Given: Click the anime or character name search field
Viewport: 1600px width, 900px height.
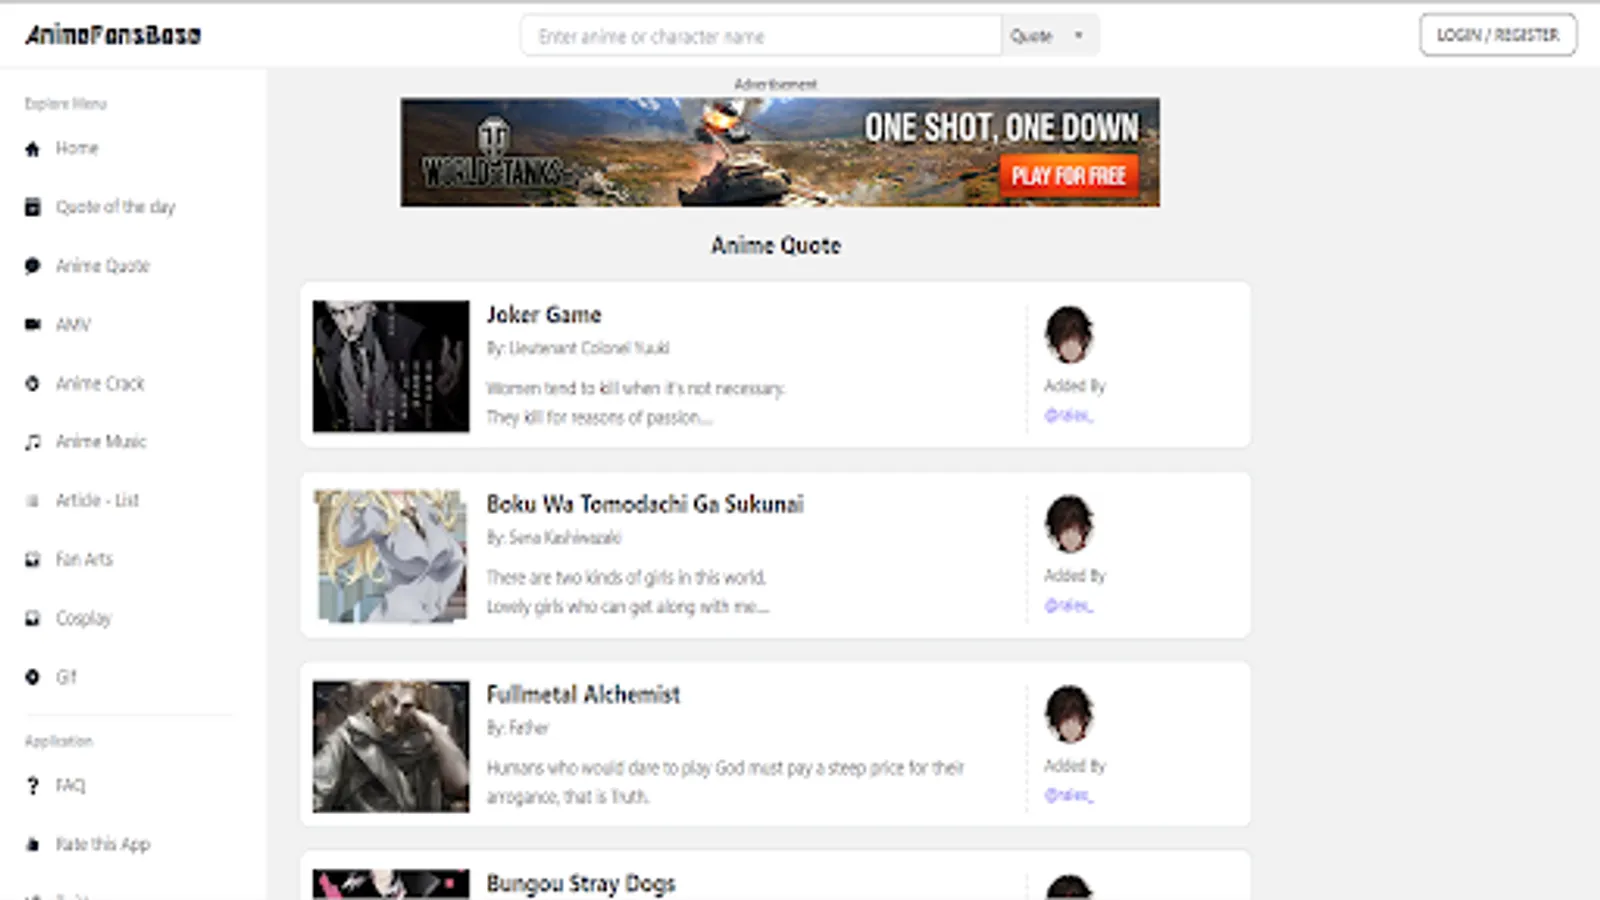Looking at the screenshot, I should click(x=761, y=36).
